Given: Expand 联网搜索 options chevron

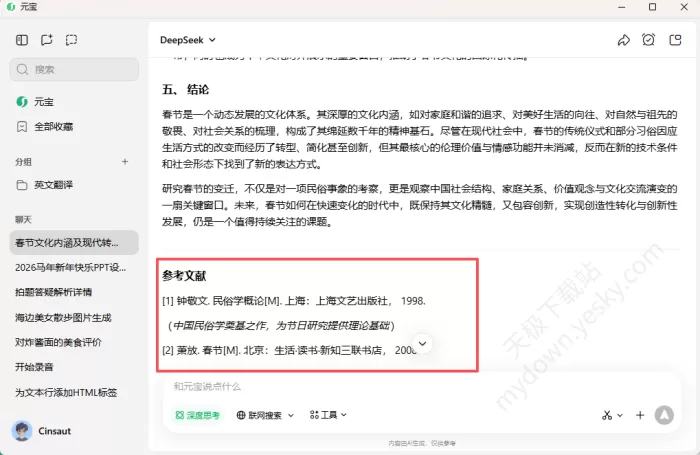Looking at the screenshot, I should (x=291, y=415).
